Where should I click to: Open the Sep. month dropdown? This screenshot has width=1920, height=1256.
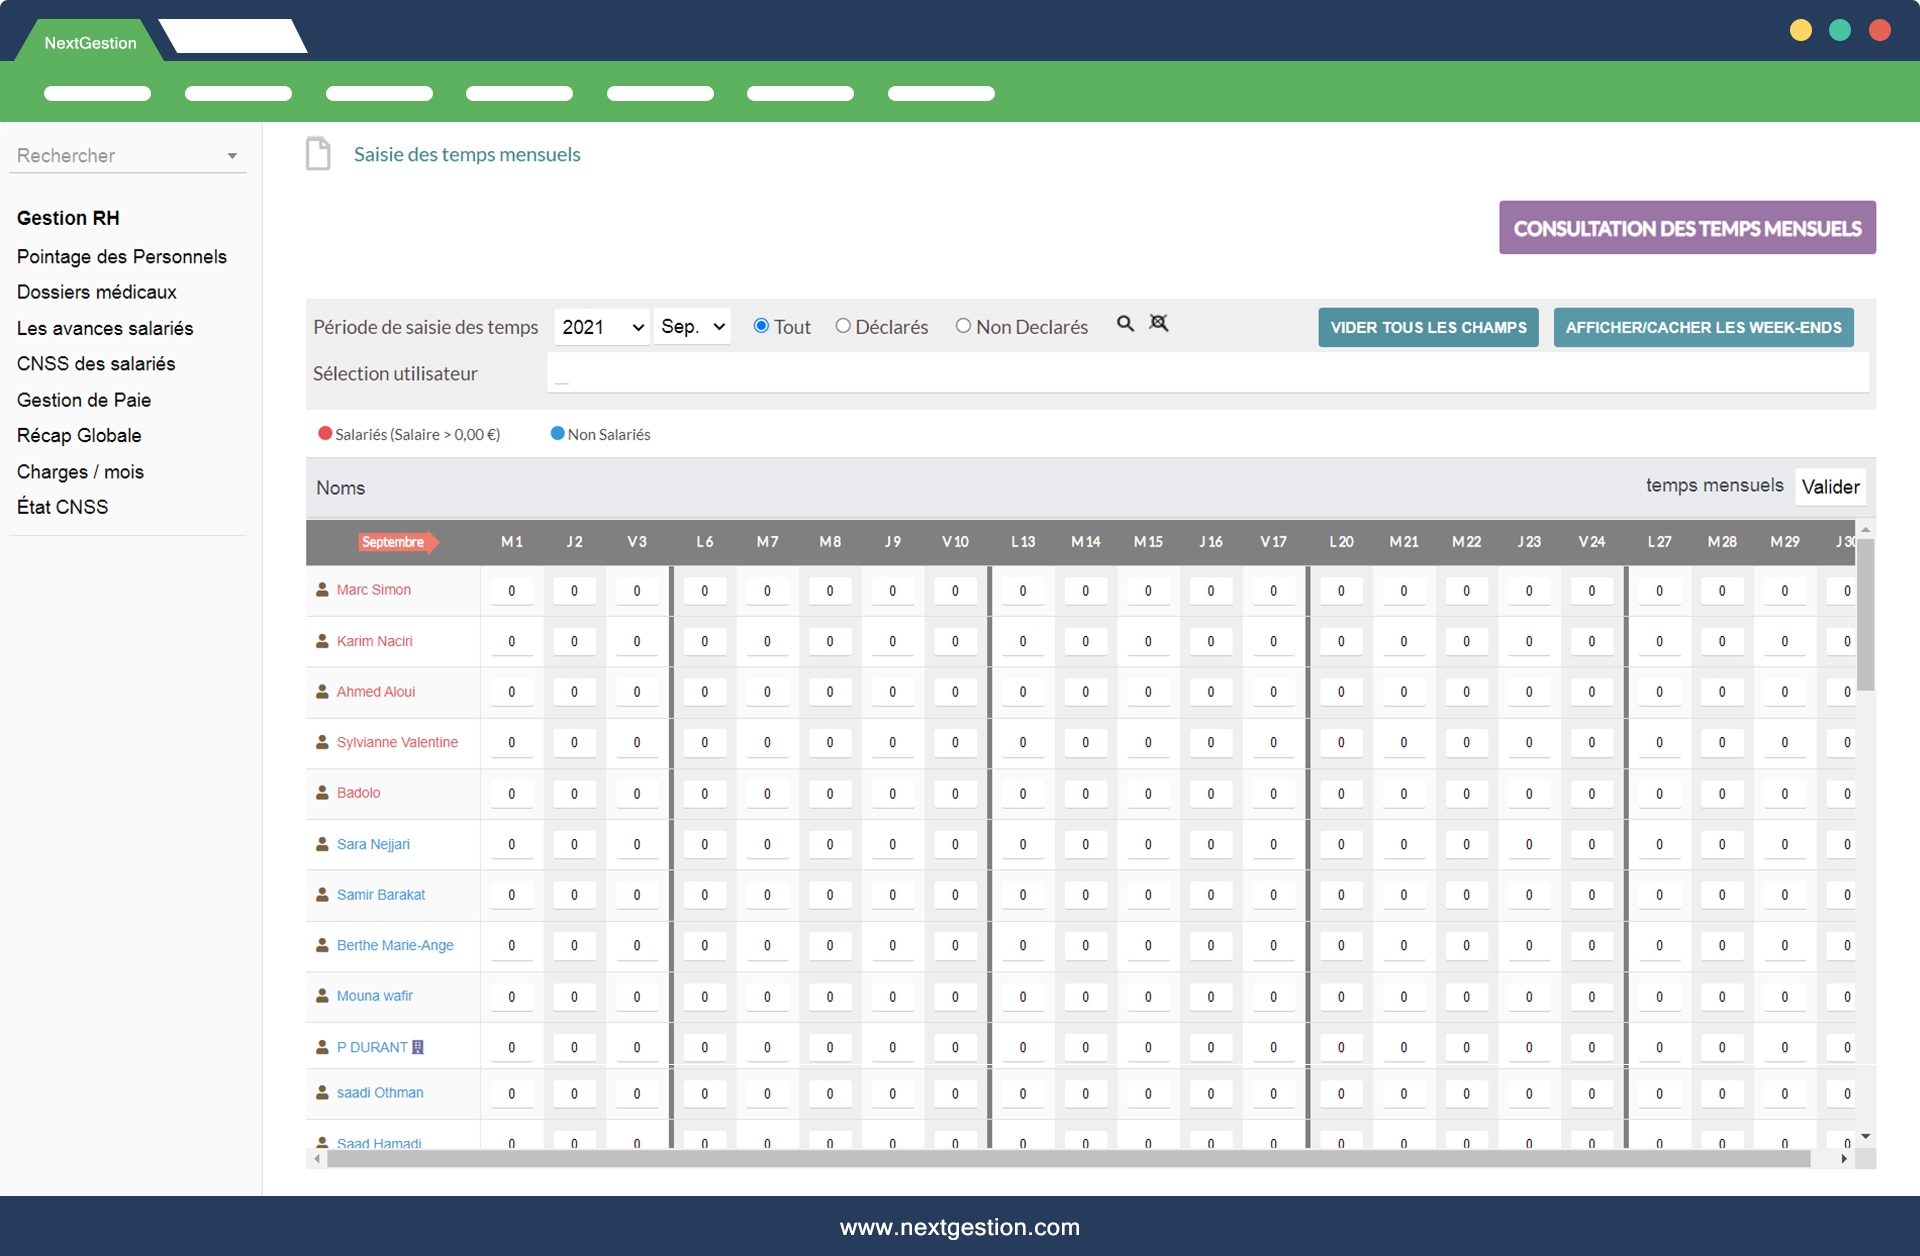click(x=692, y=327)
